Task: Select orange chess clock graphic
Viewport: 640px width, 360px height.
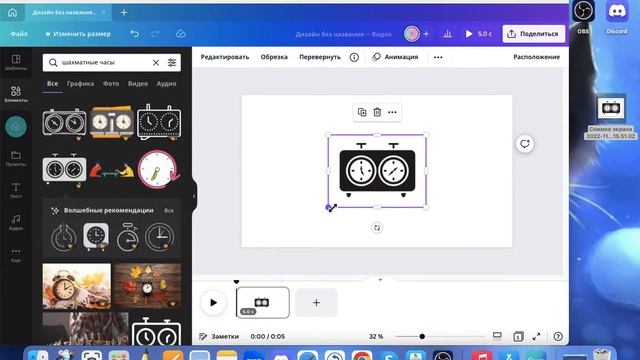Action: (x=111, y=122)
